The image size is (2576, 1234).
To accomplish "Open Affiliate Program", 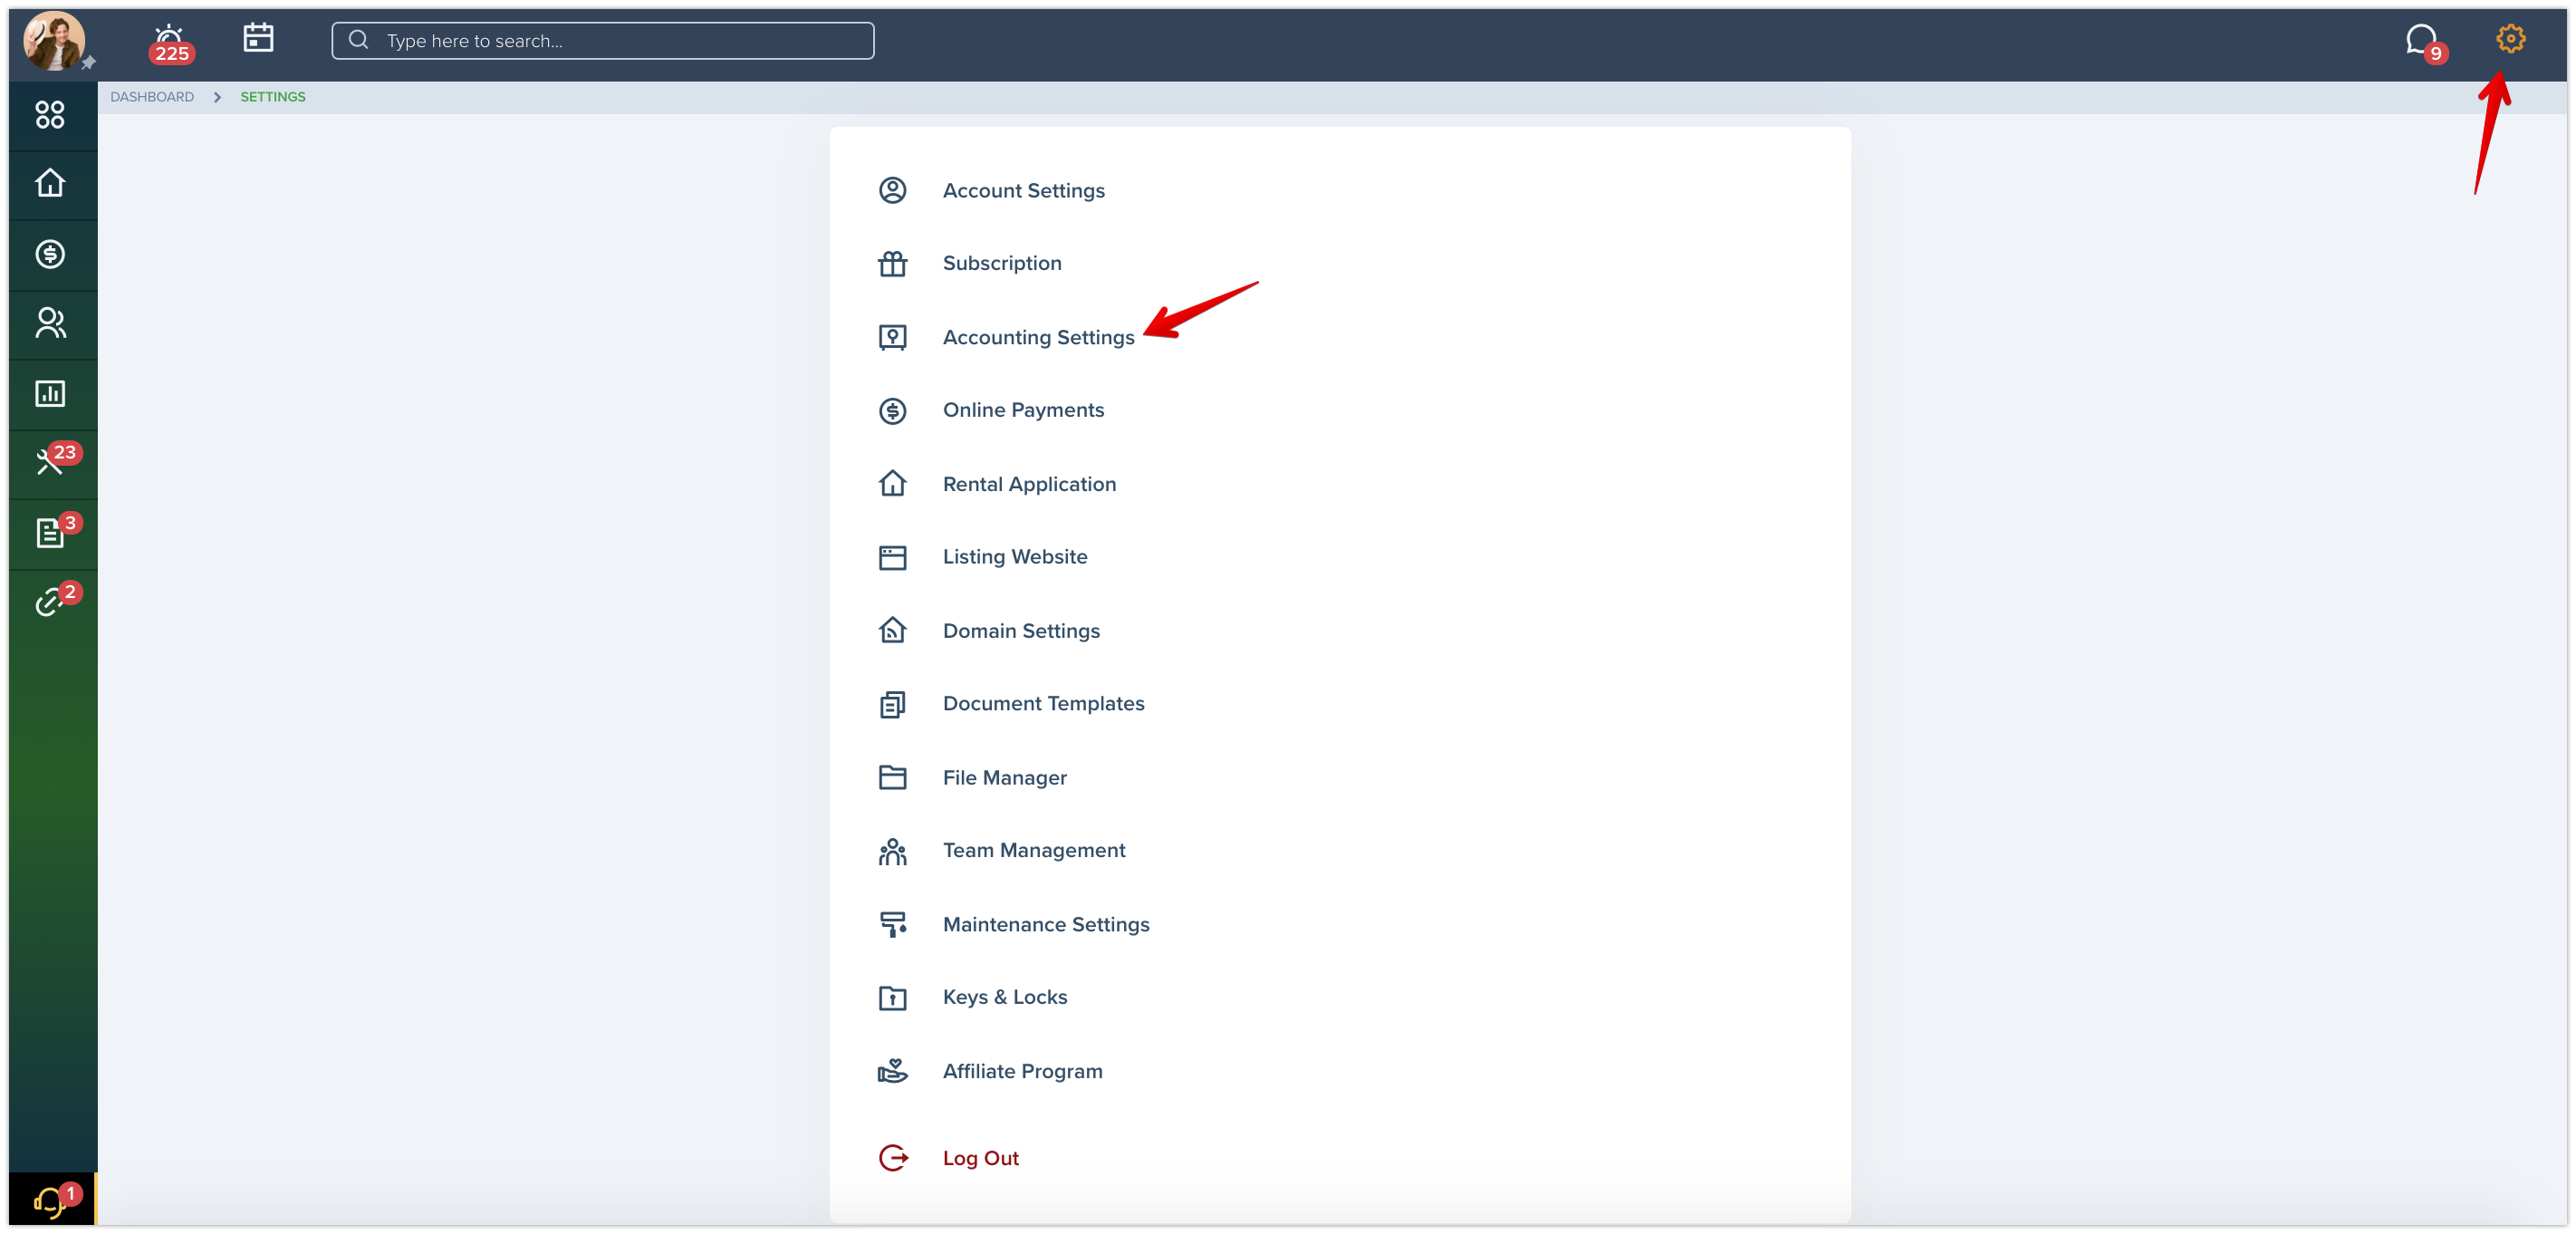I will [x=1022, y=1072].
